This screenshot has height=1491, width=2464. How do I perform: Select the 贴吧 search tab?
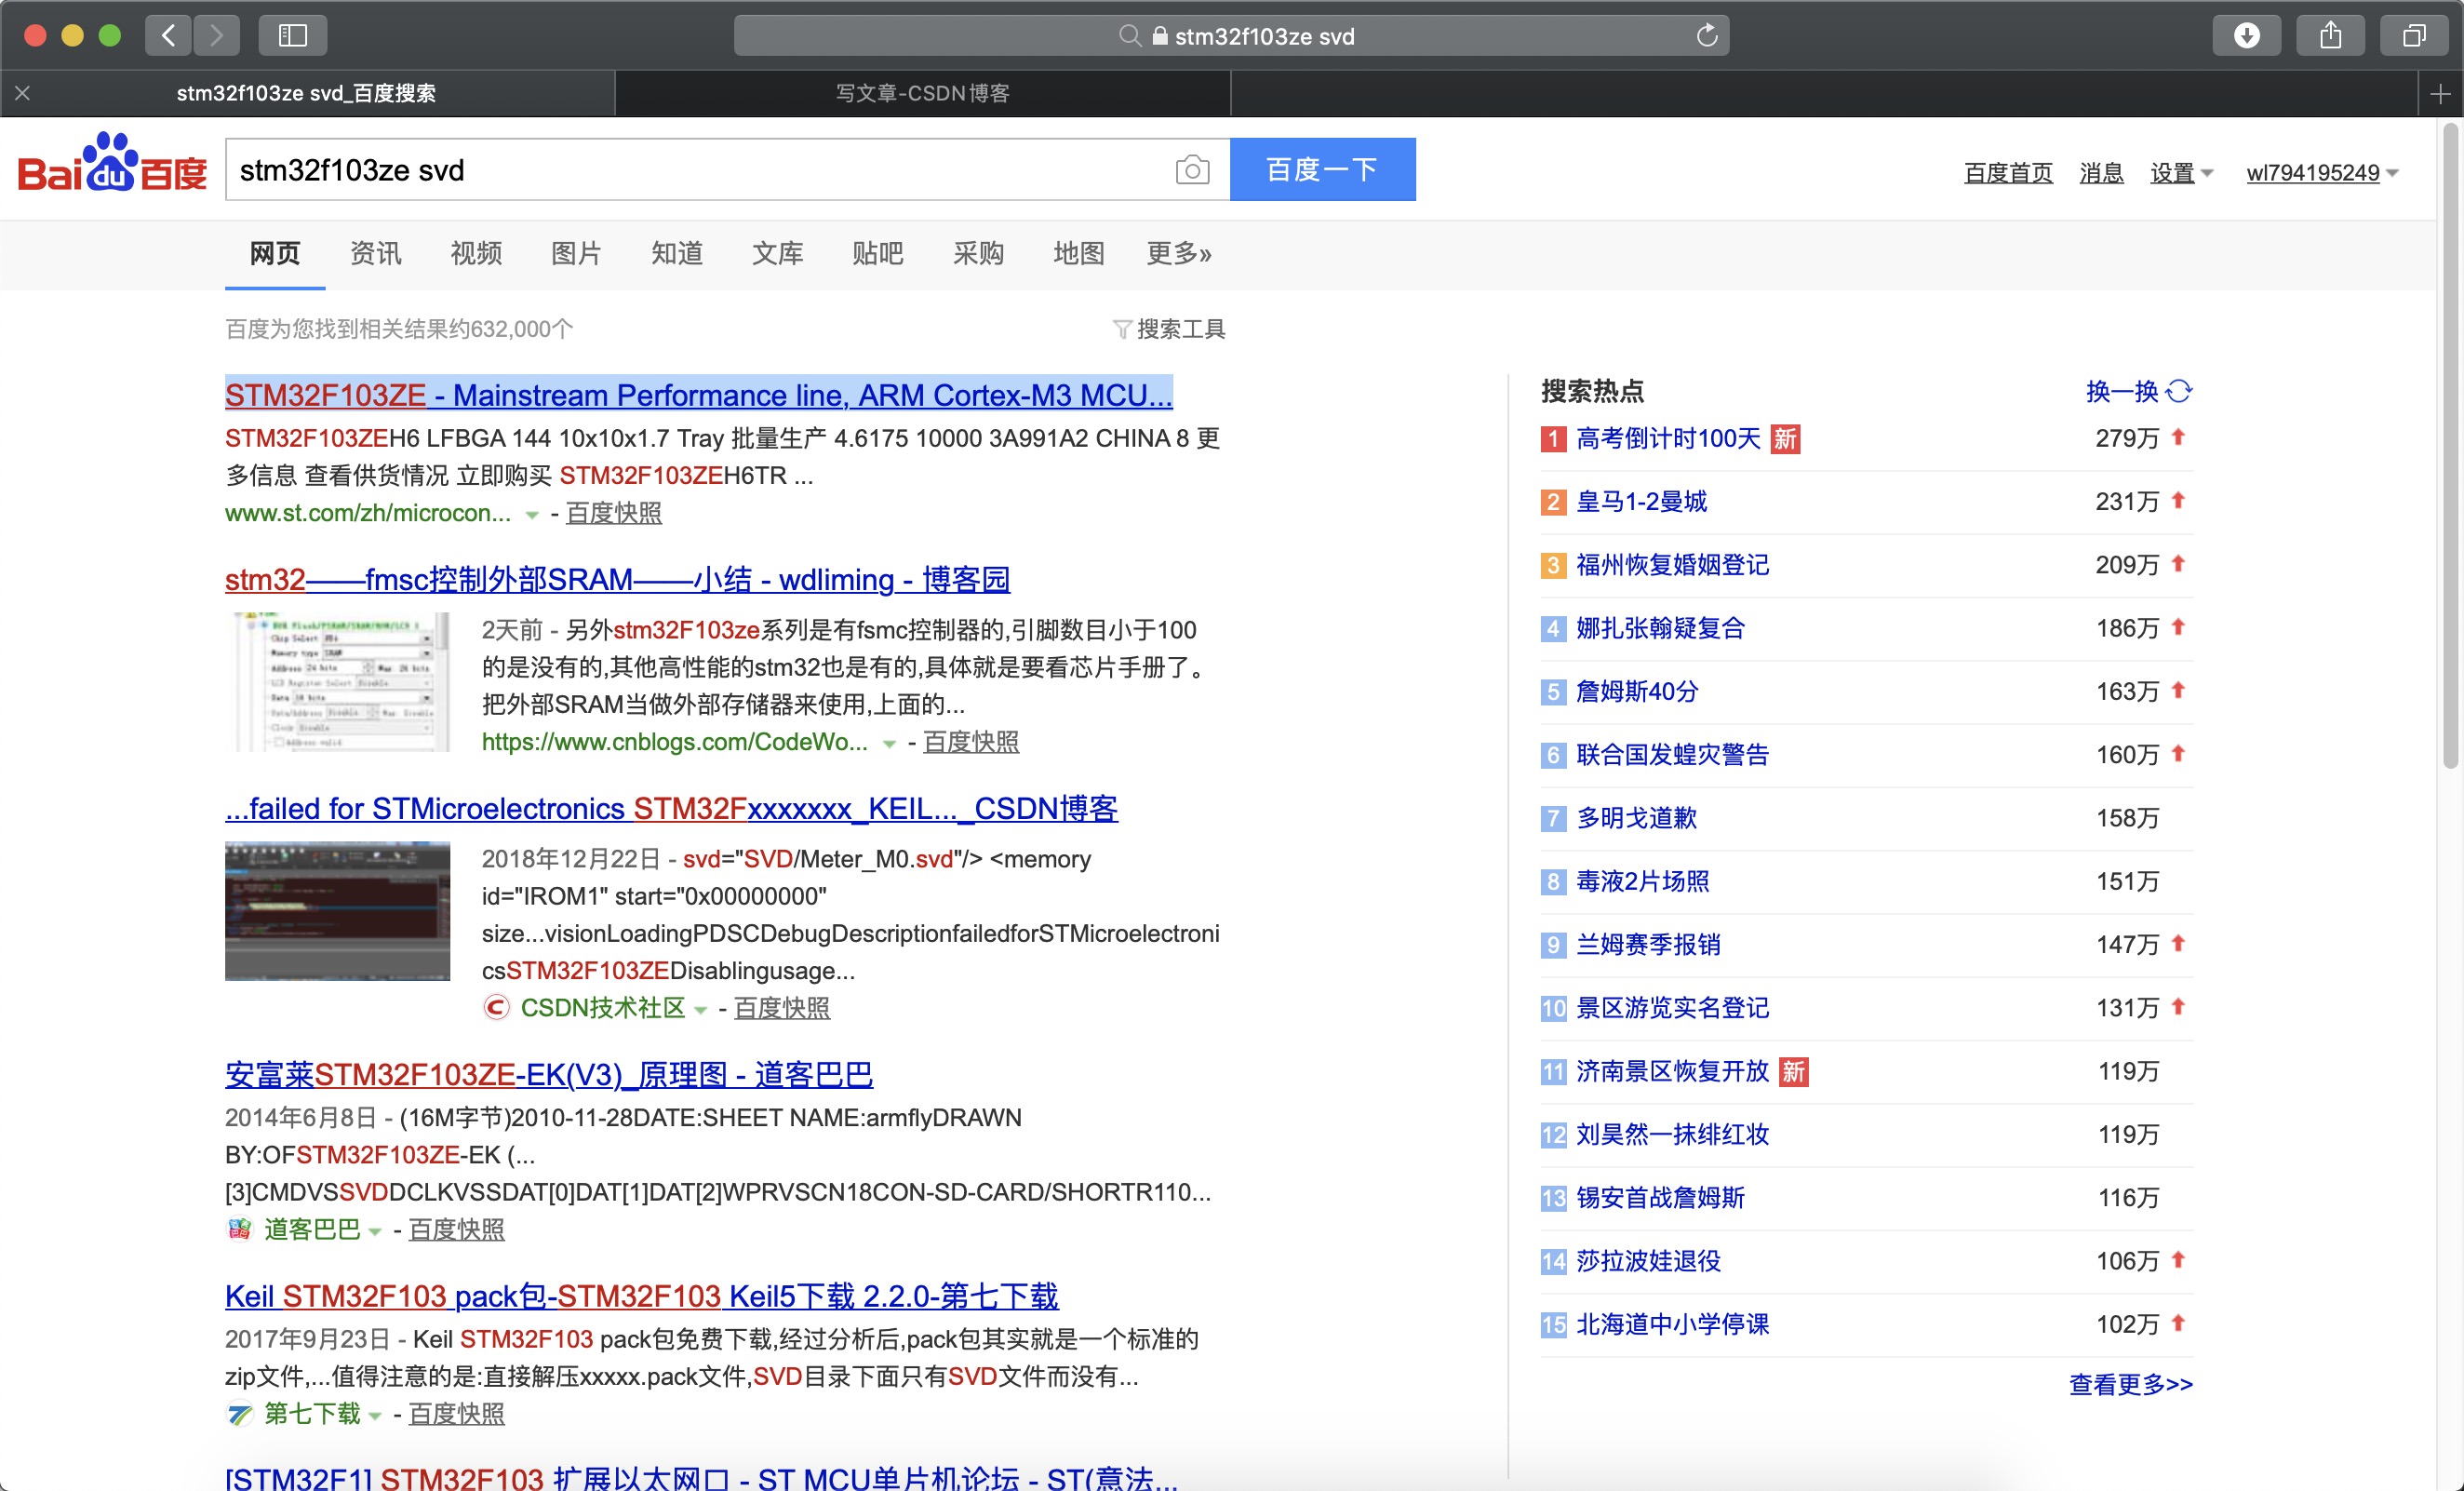(x=877, y=253)
